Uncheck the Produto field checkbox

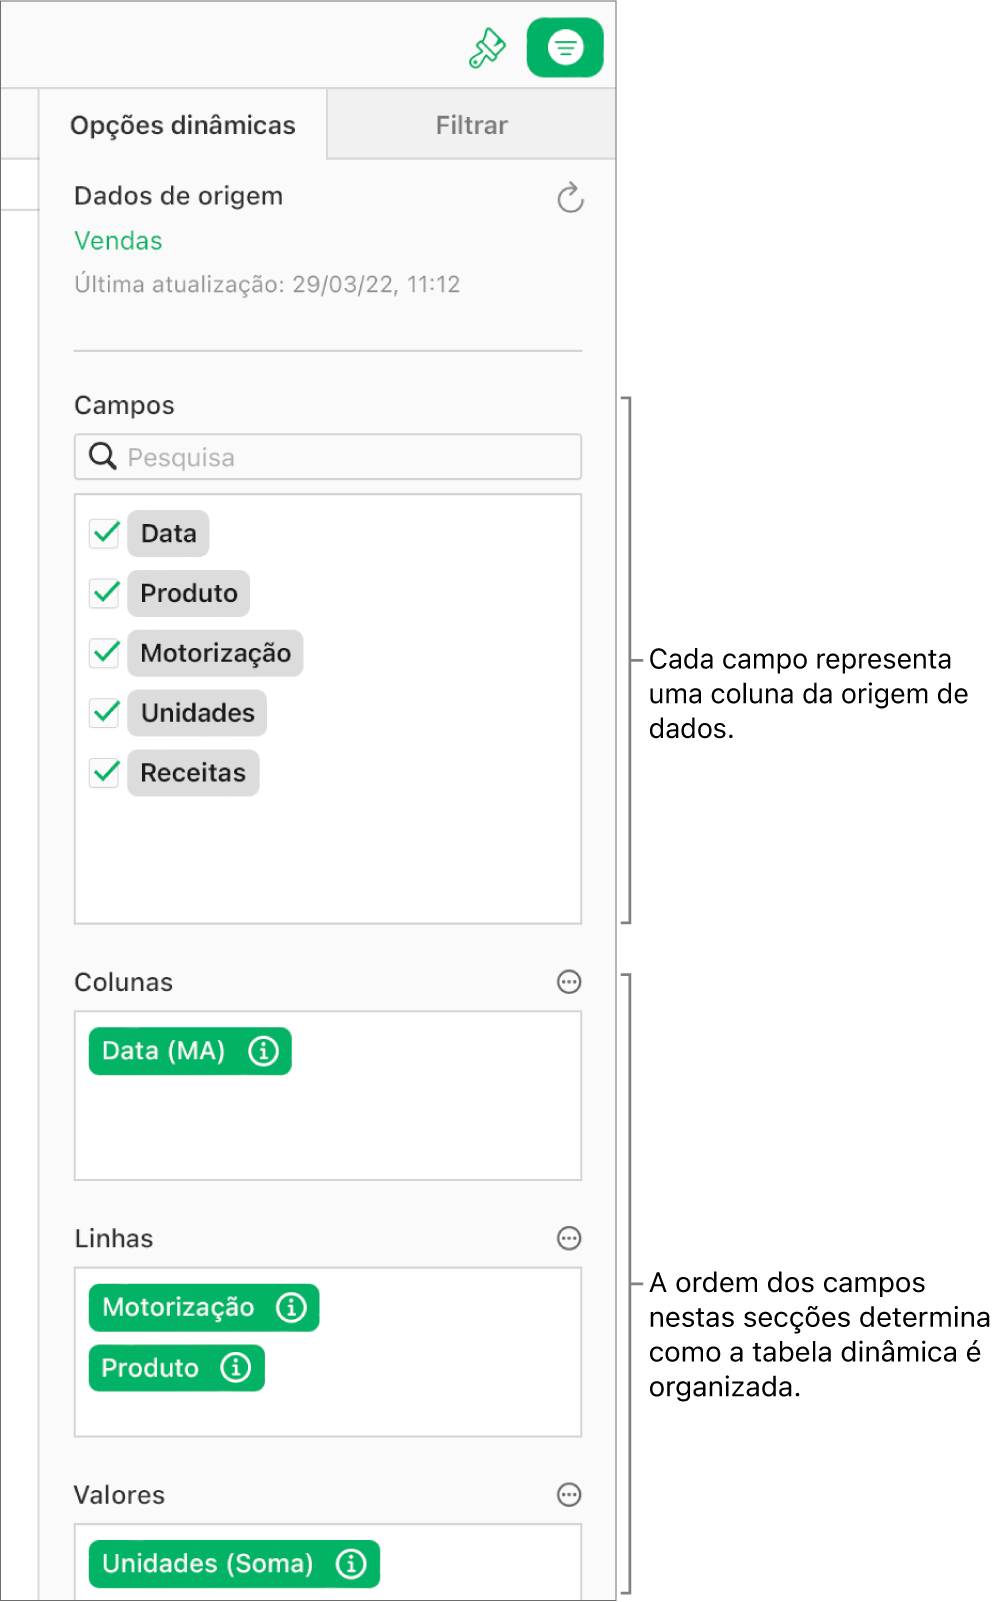pos(105,593)
